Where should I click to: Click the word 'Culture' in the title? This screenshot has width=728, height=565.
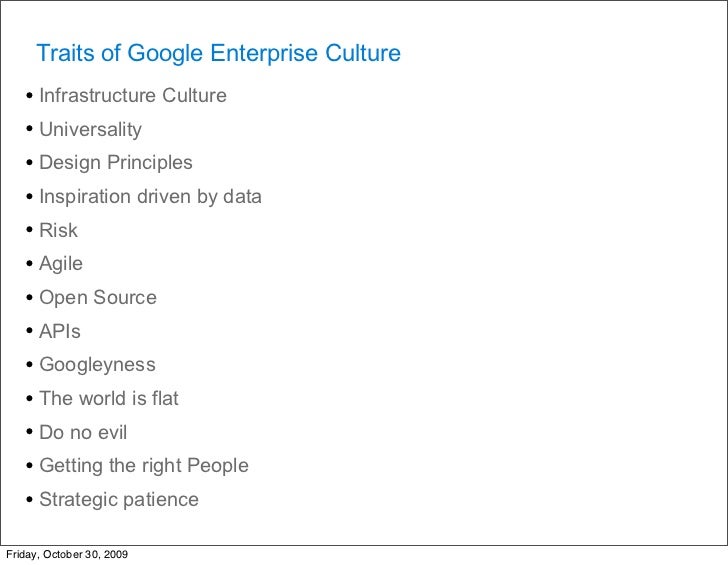coord(363,53)
